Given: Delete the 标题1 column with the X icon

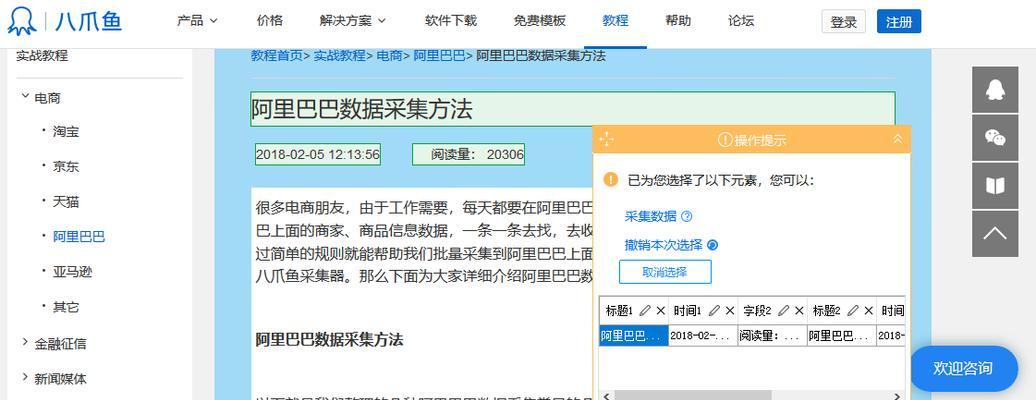Looking at the screenshot, I should [x=660, y=310].
